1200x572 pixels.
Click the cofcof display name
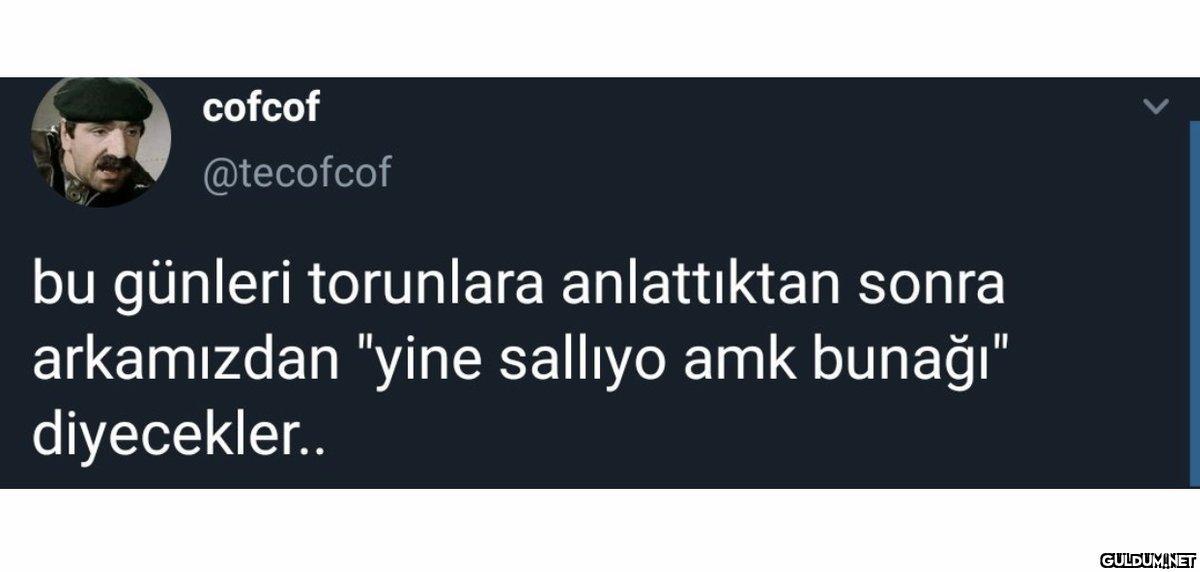click(261, 108)
